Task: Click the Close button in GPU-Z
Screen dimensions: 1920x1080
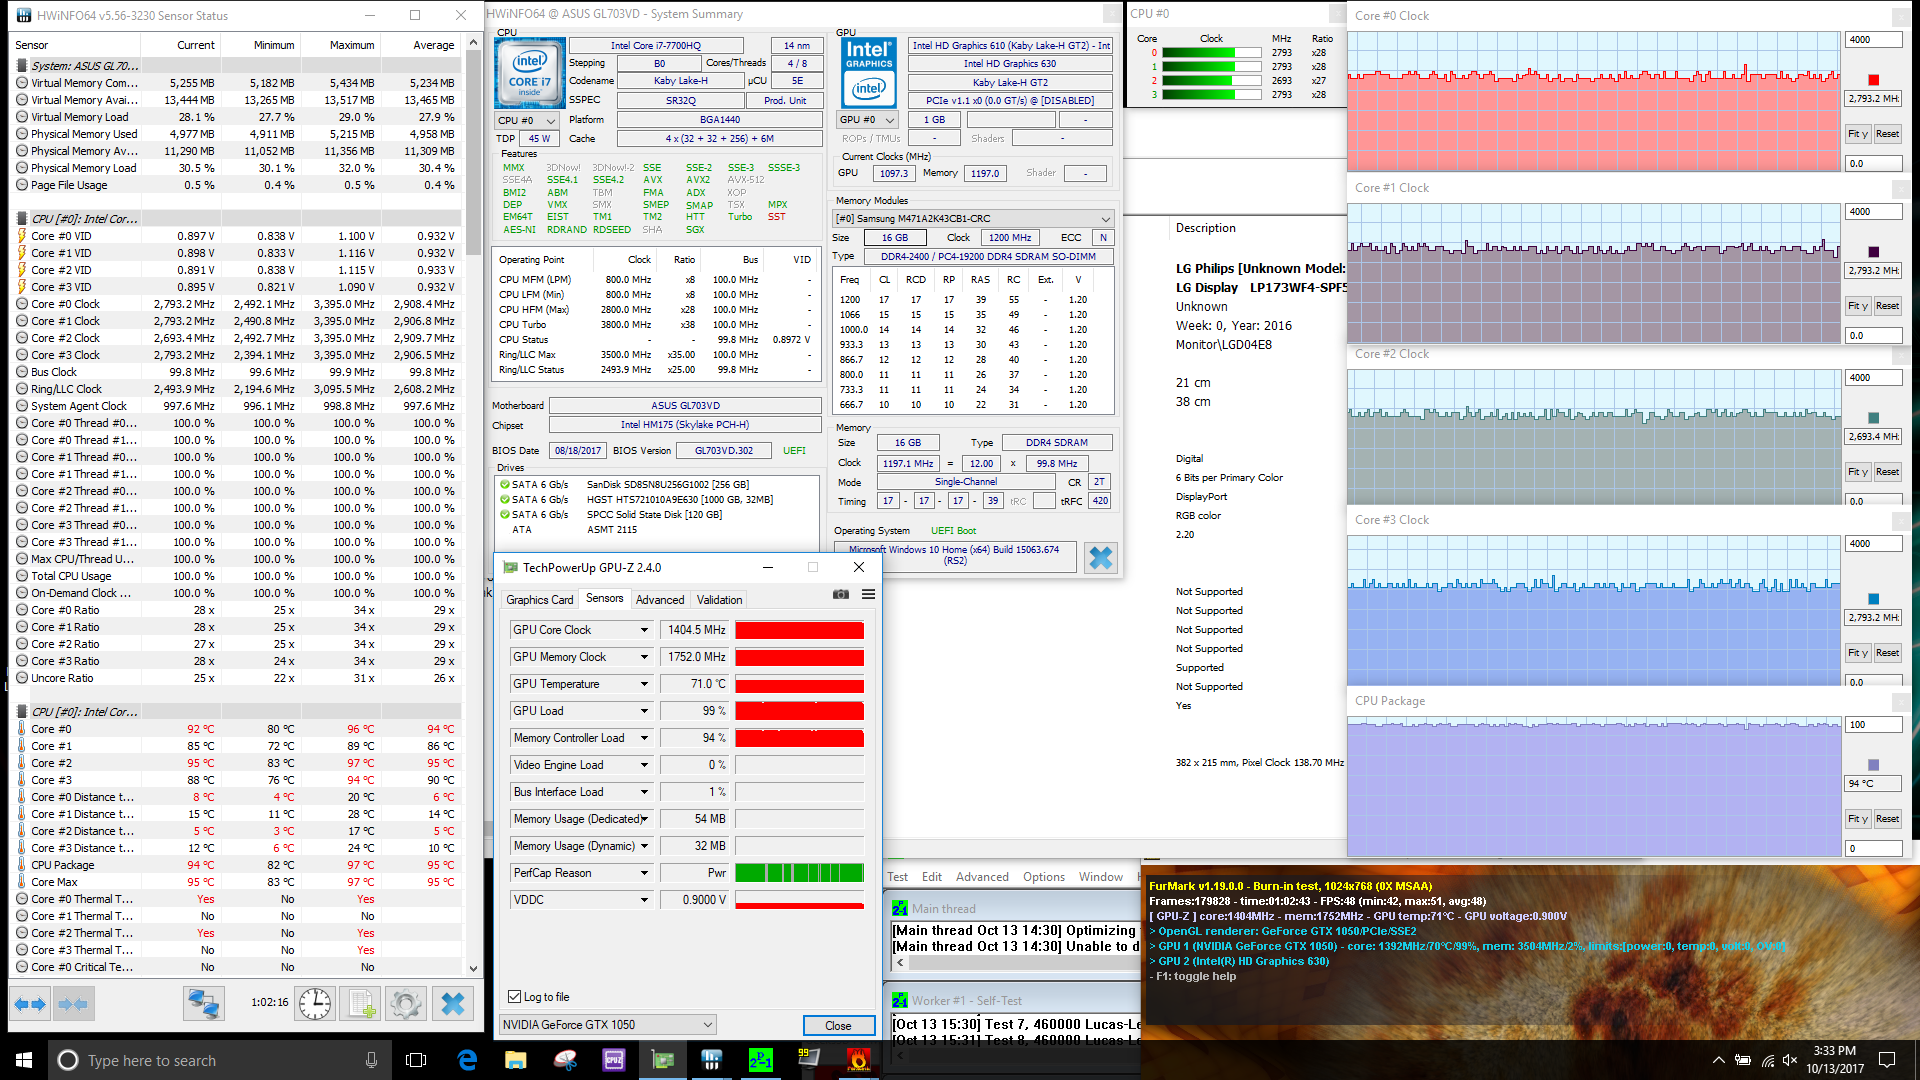Action: pos(838,1026)
